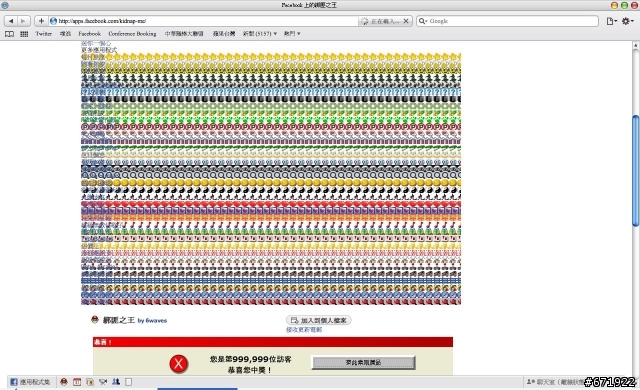Screen dimensions: 640x390
Task: Open the by 6waves developer link
Action: 152,321
